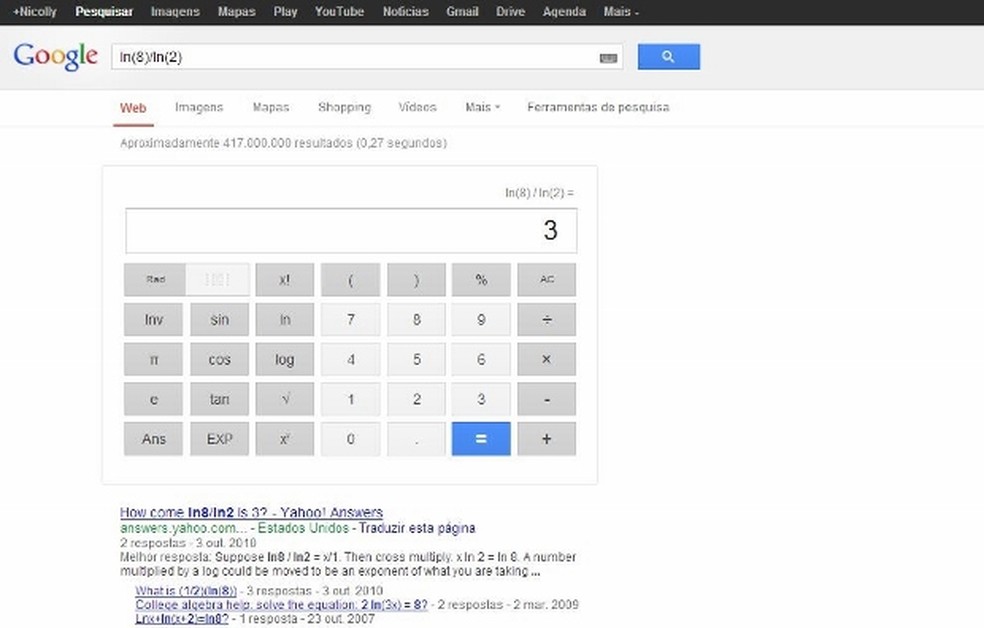Enable the Inv inverse function toggle
984x628 pixels.
click(x=153, y=319)
